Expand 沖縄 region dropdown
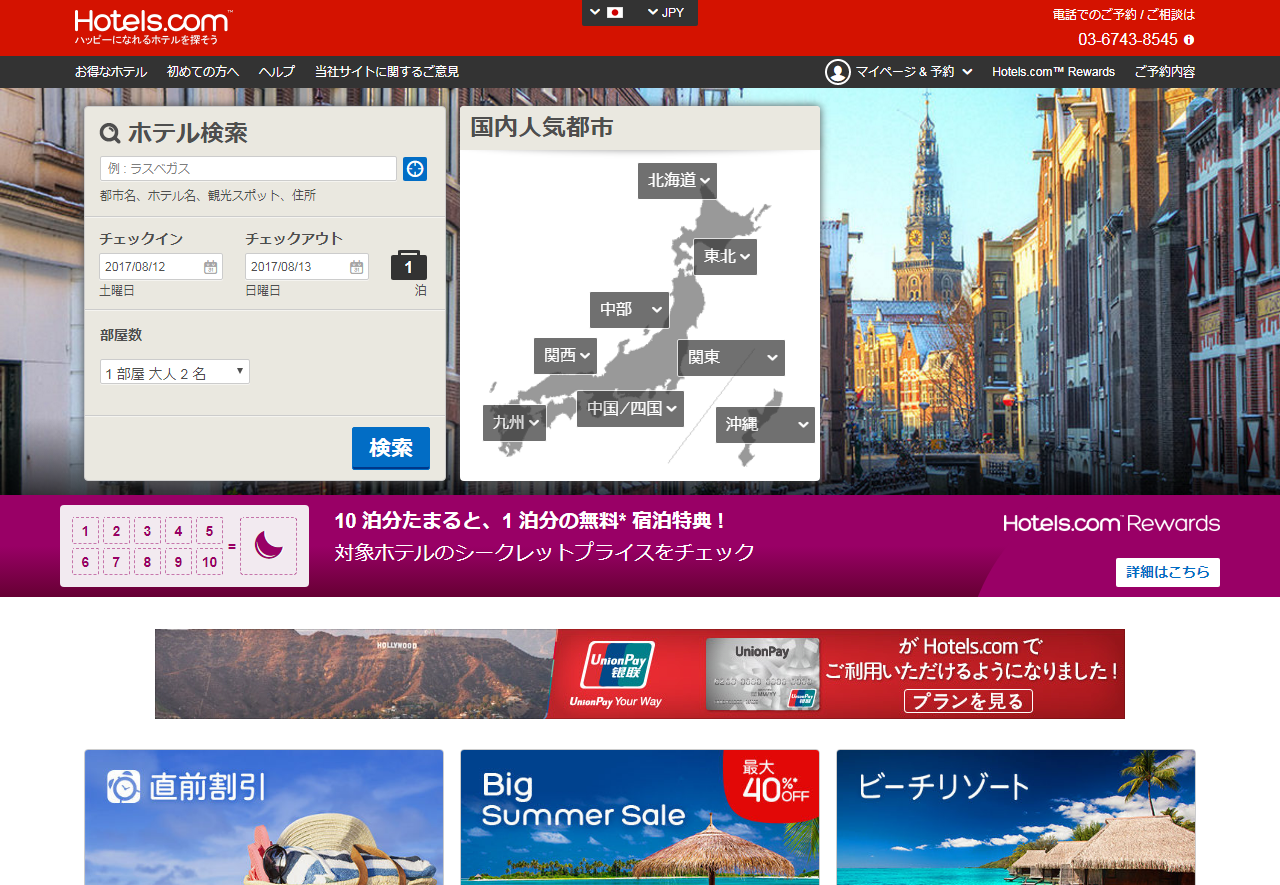Screen dimensions: 1280x885 (x=765, y=425)
